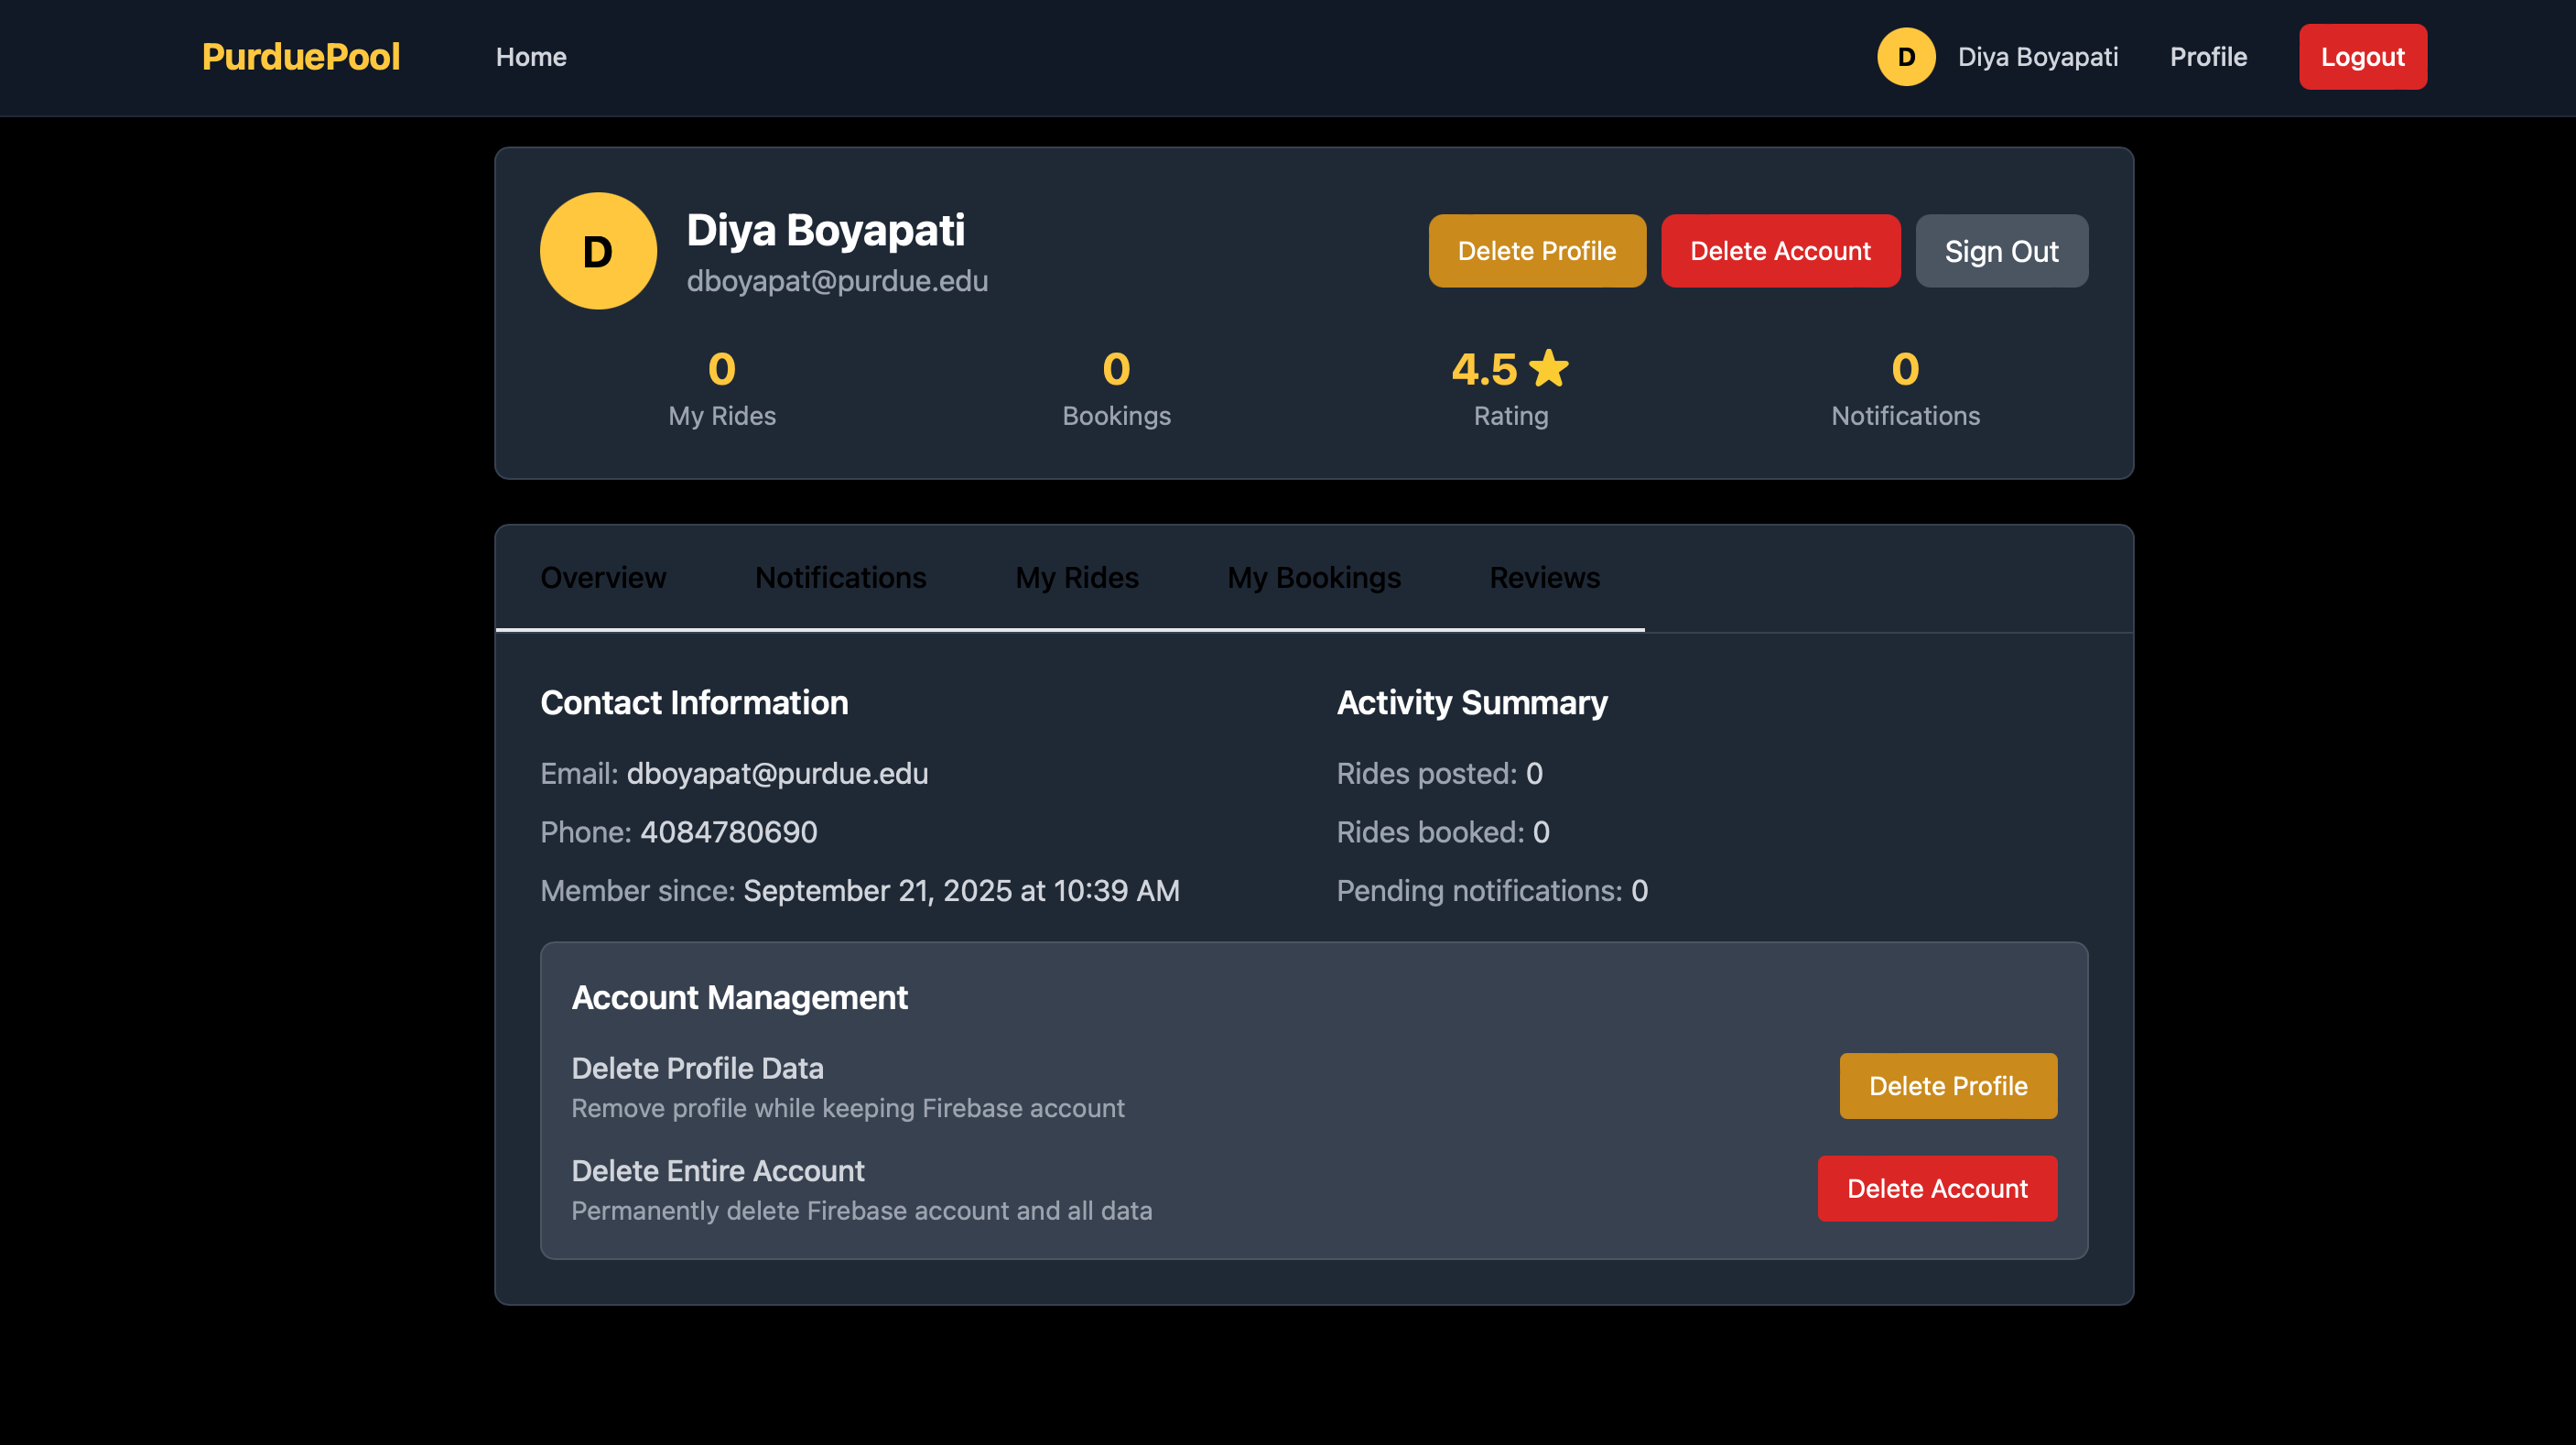Click the large D profile avatar
This screenshot has width=2576, height=1445.
point(598,251)
